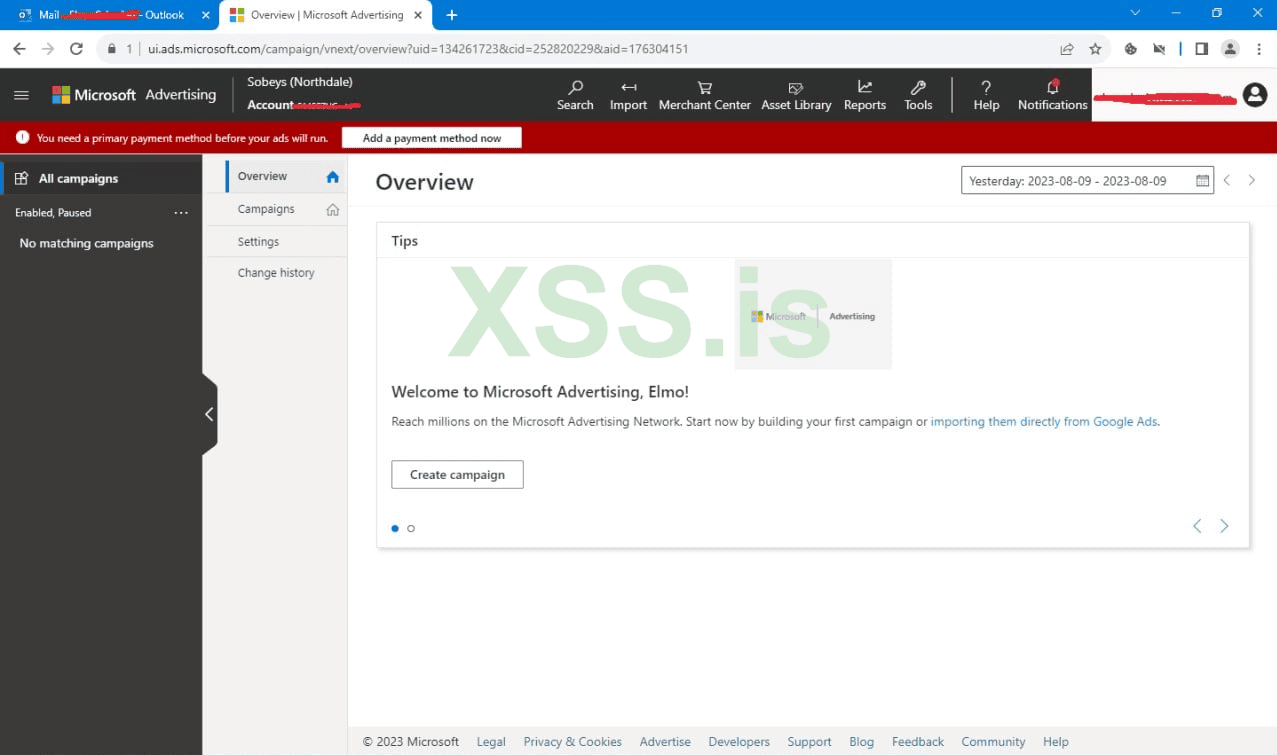Click the Overview home icon
Viewport: 1277px width, 755px height.
[x=333, y=177]
